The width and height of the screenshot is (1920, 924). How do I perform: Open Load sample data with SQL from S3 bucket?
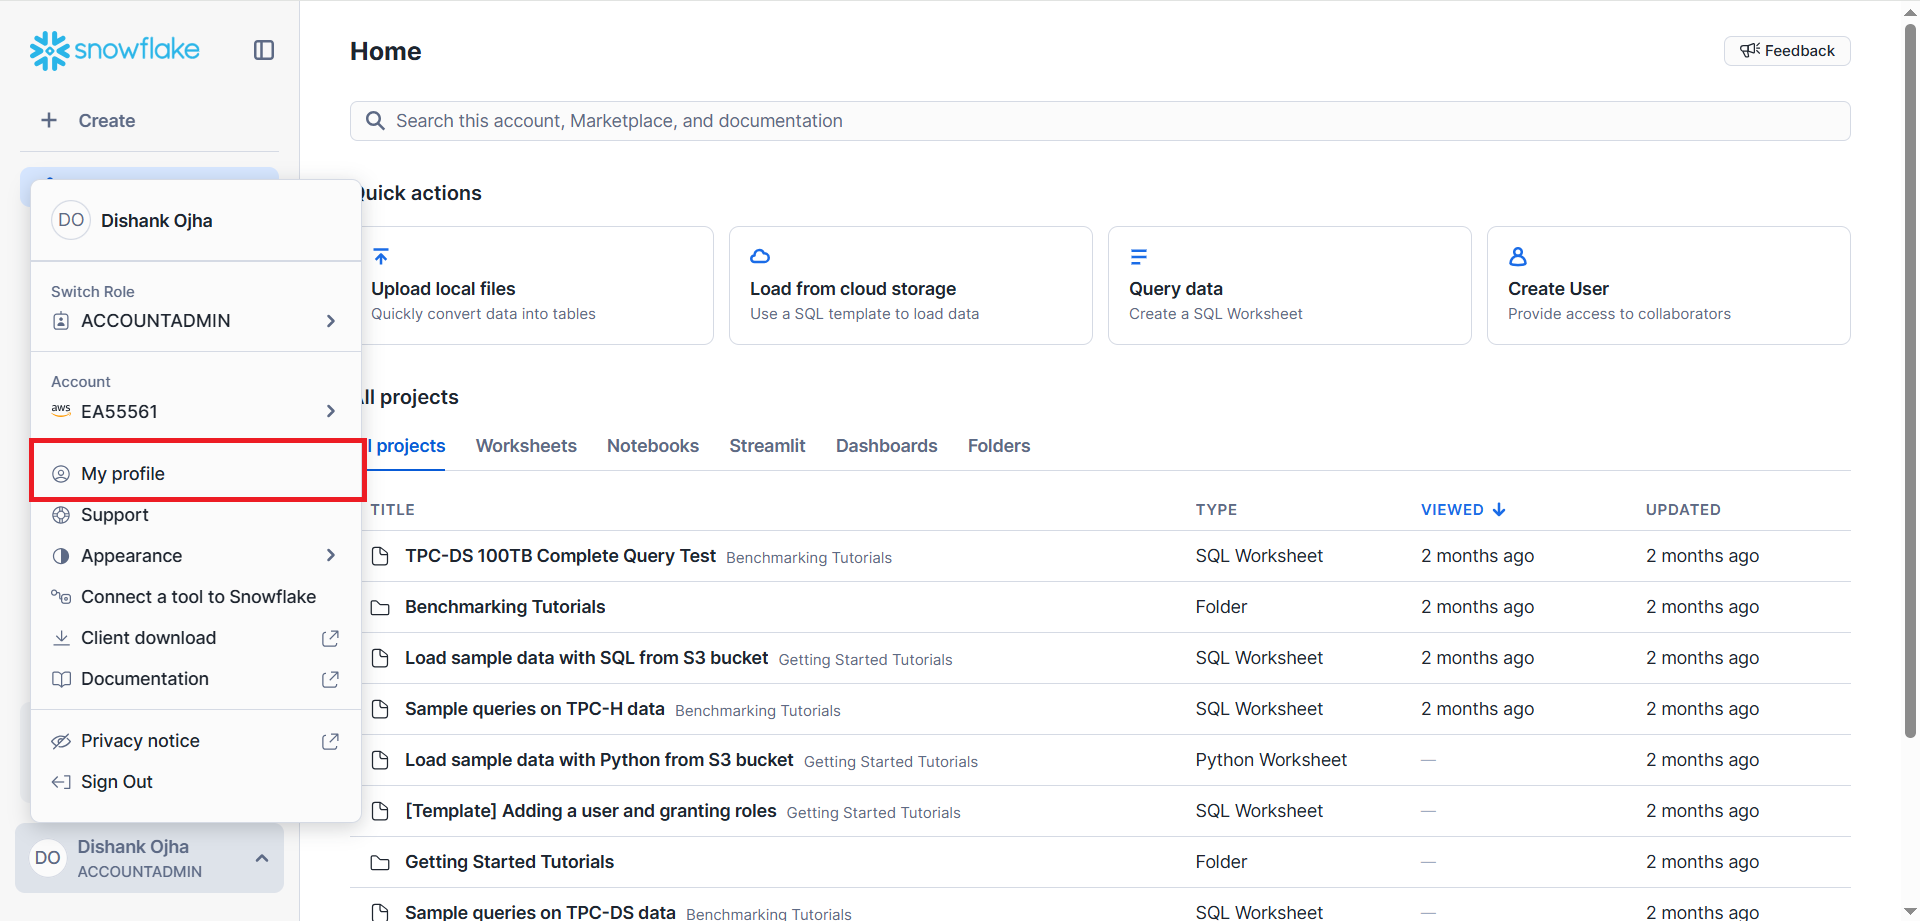[x=586, y=658]
